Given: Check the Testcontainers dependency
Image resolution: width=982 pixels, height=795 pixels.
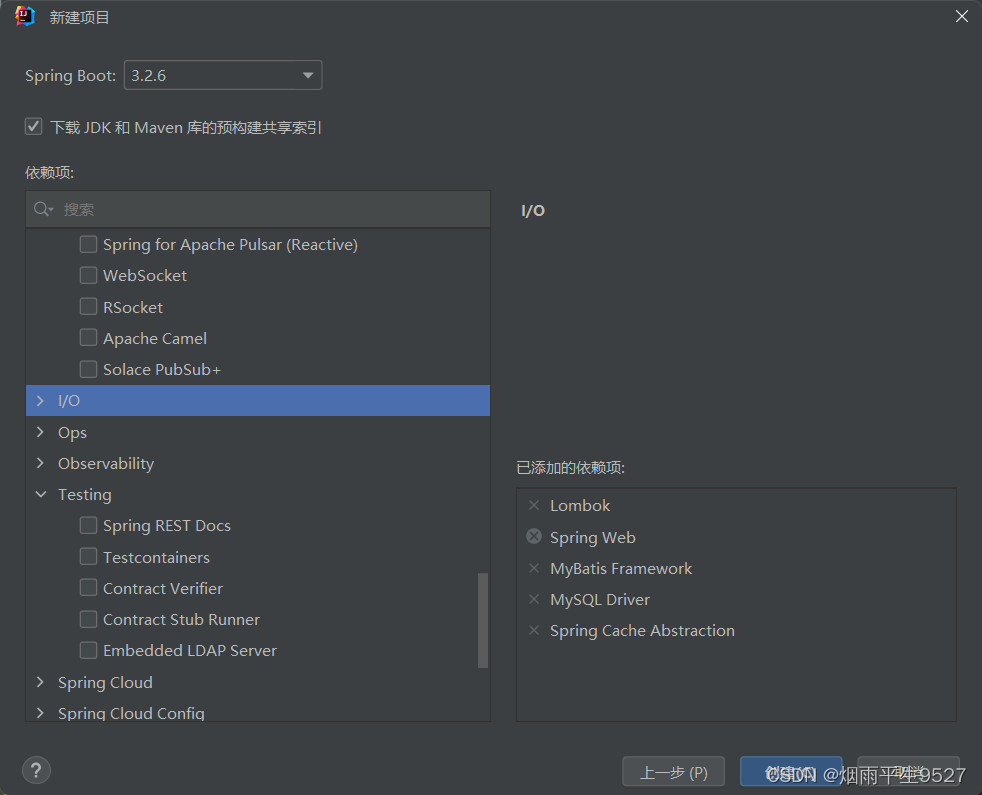Looking at the screenshot, I should pyautogui.click(x=88, y=557).
